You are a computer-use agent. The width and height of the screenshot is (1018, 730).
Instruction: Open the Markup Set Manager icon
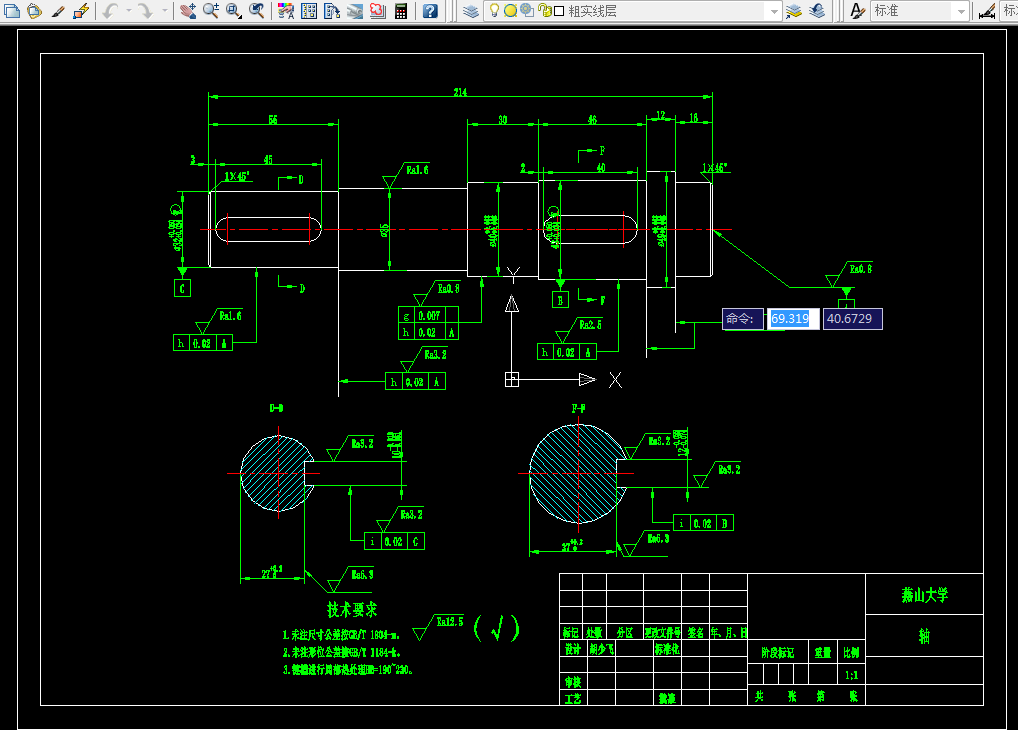[377, 10]
